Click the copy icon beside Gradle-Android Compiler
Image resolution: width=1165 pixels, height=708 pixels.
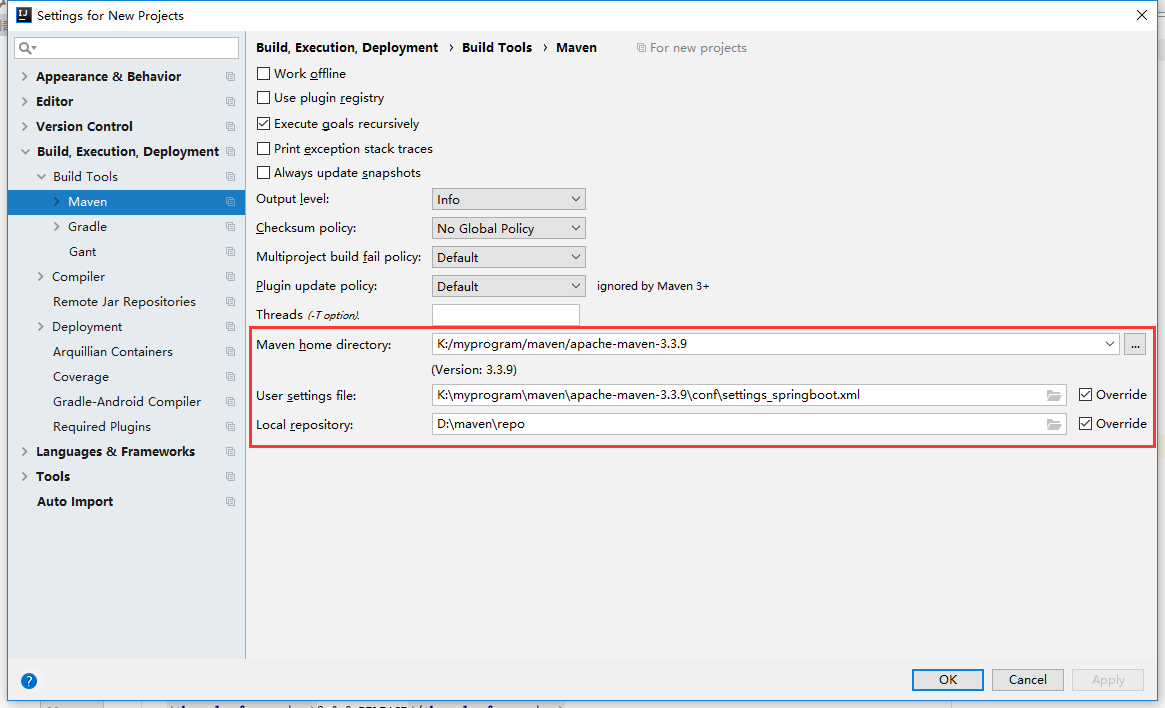tap(230, 402)
